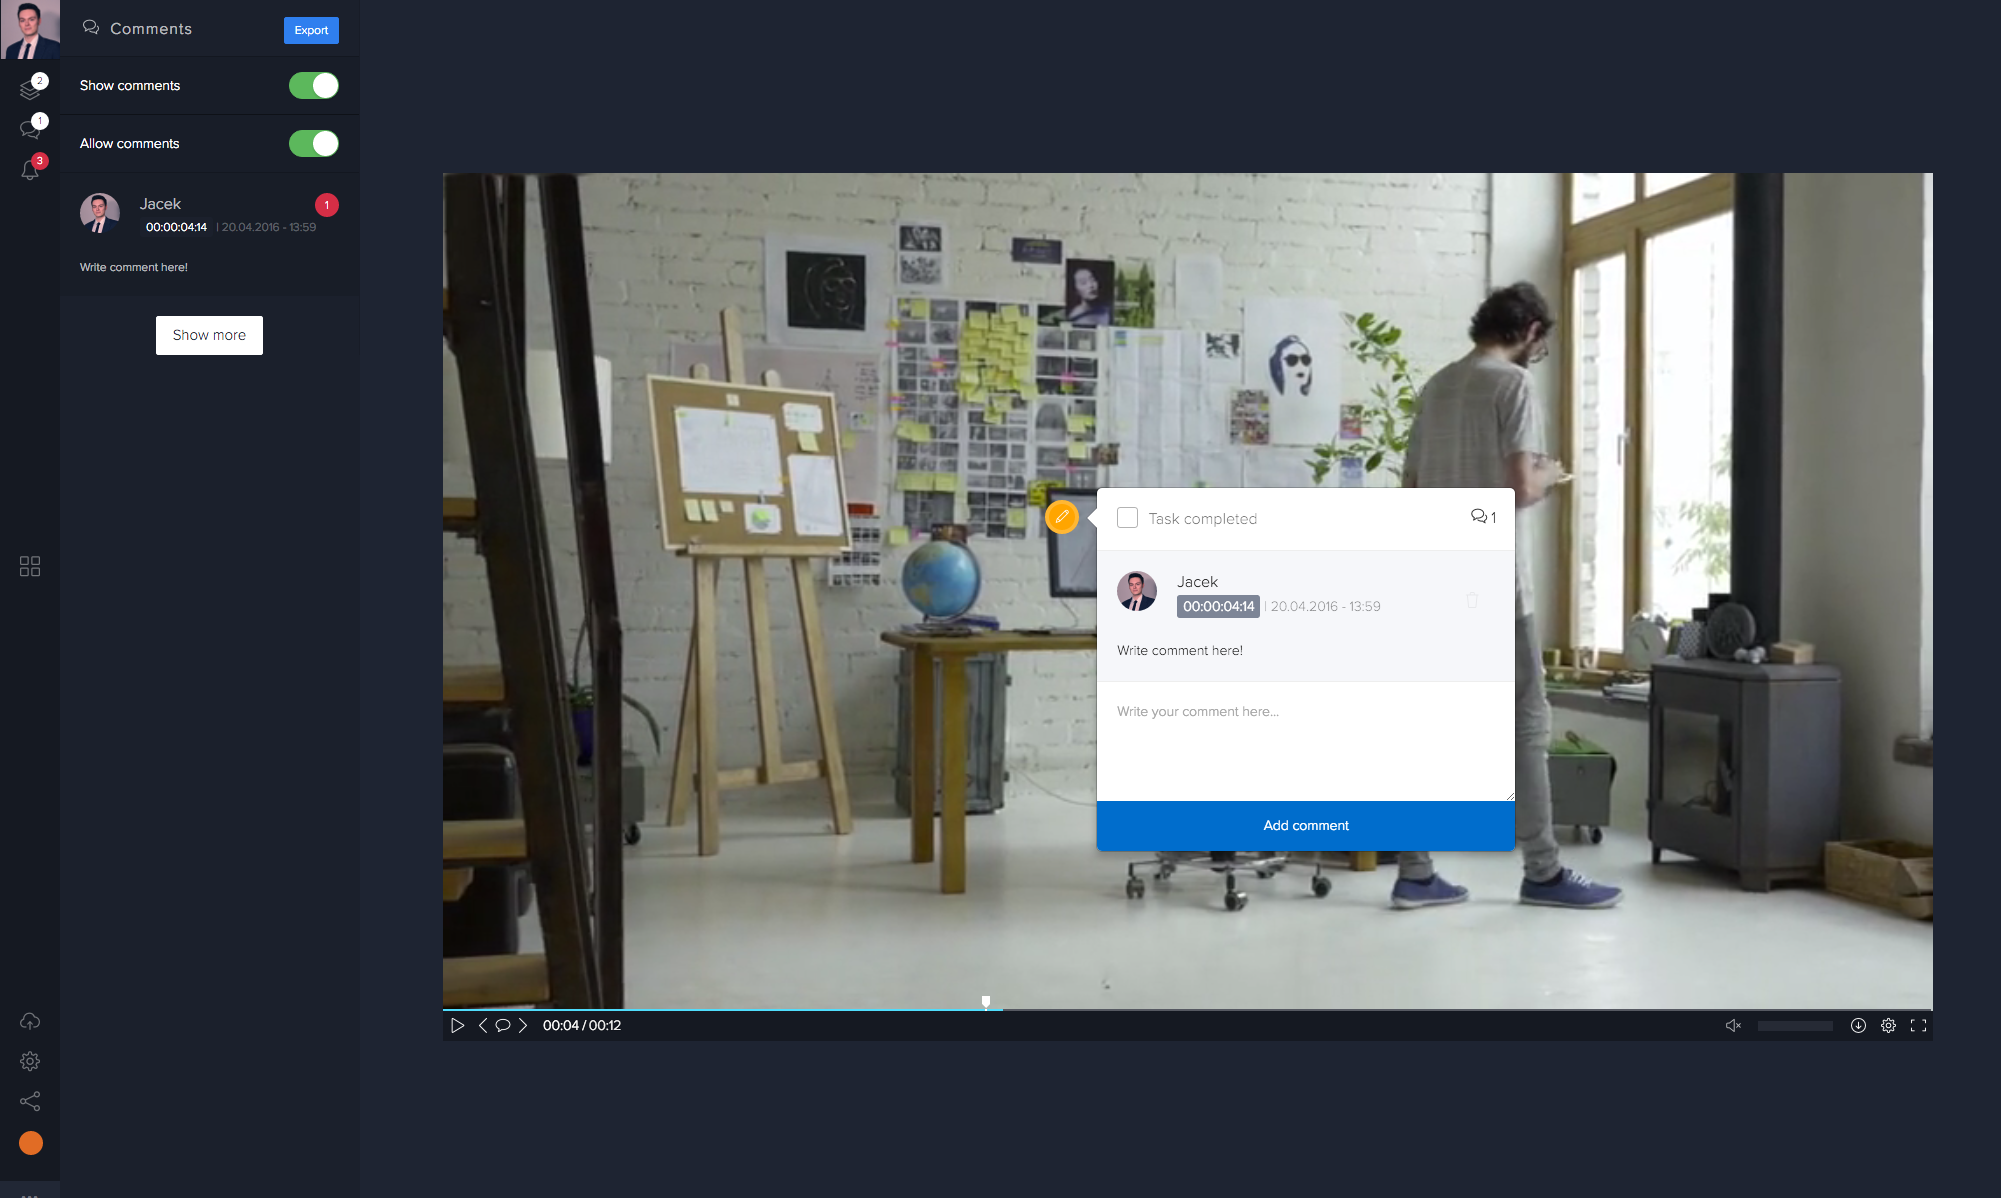
Task: Go to the previous comment arrow
Action: 483,1025
